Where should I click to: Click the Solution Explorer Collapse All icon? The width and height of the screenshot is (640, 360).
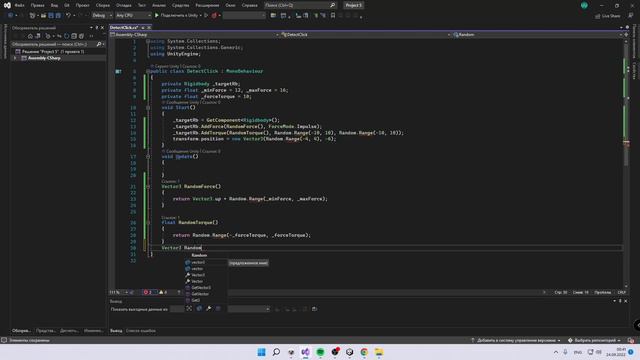pyautogui.click(x=74, y=36)
